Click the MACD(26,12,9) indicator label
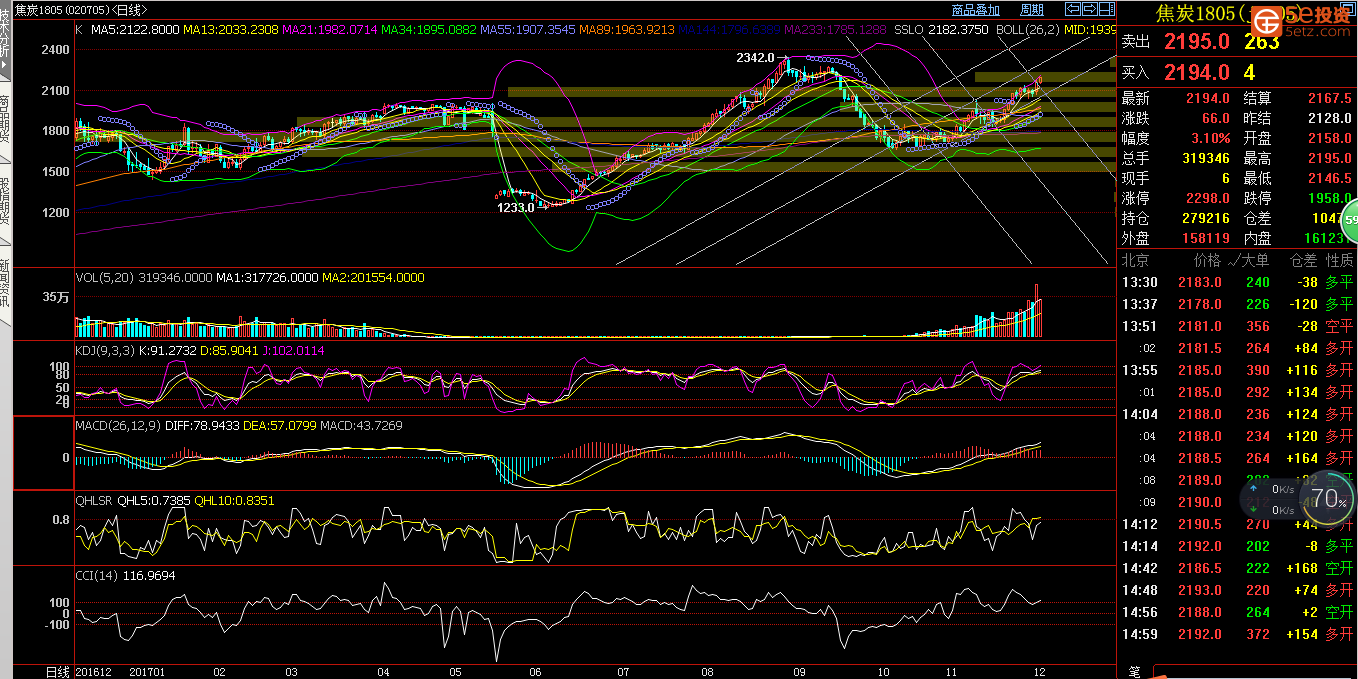Image resolution: width=1358 pixels, height=679 pixels. pyautogui.click(x=118, y=425)
